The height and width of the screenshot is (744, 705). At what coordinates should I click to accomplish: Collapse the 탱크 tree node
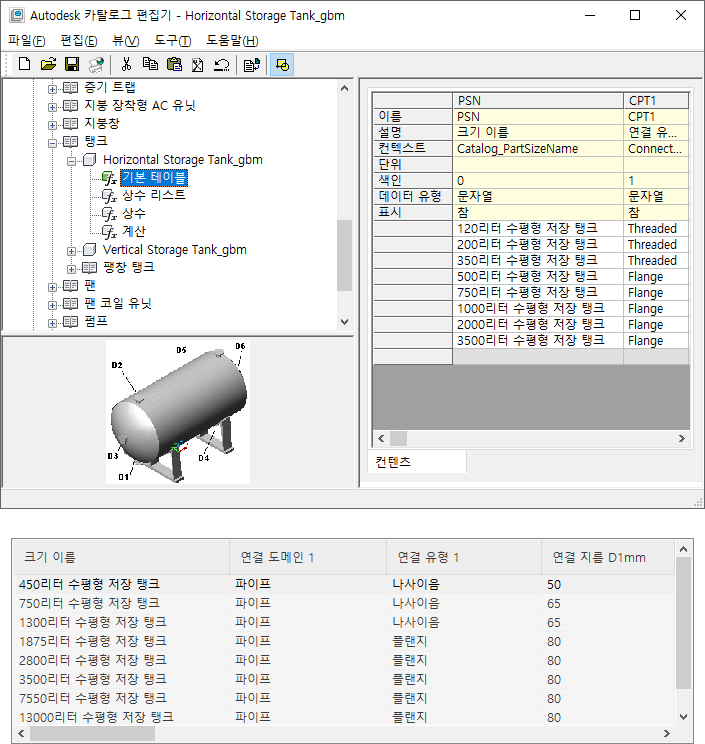52,143
